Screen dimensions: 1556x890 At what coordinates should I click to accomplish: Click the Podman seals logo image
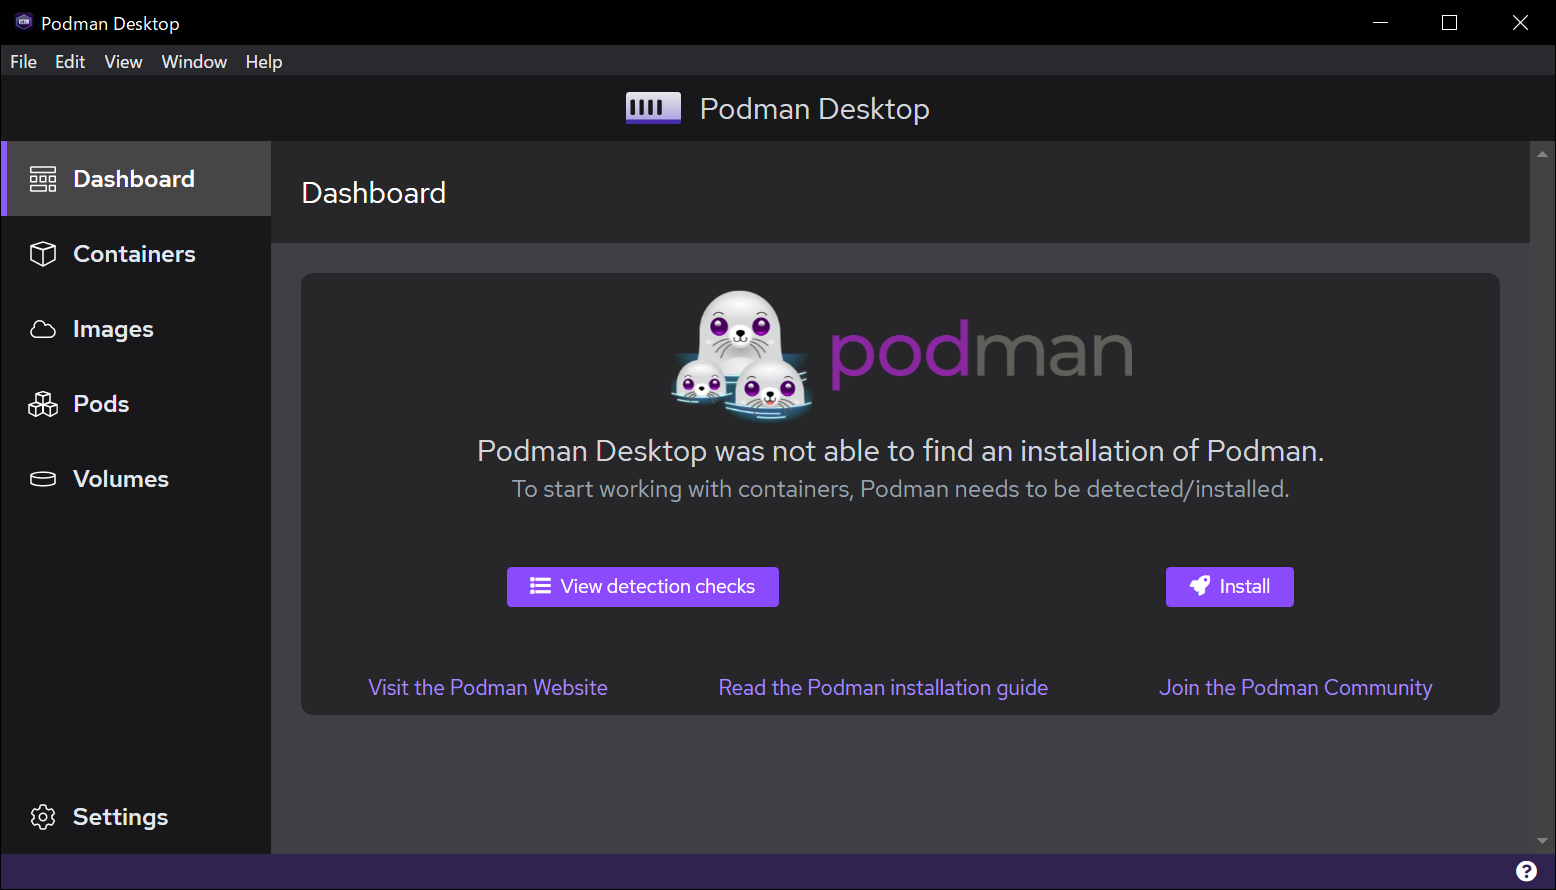click(x=741, y=354)
